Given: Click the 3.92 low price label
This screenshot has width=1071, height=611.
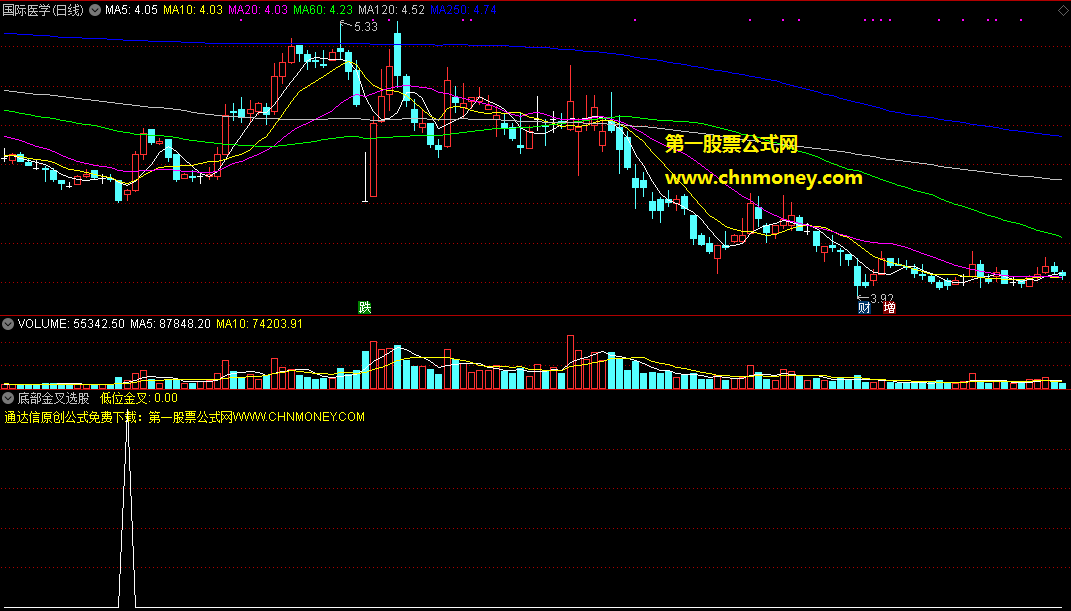Looking at the screenshot, I should tap(882, 298).
